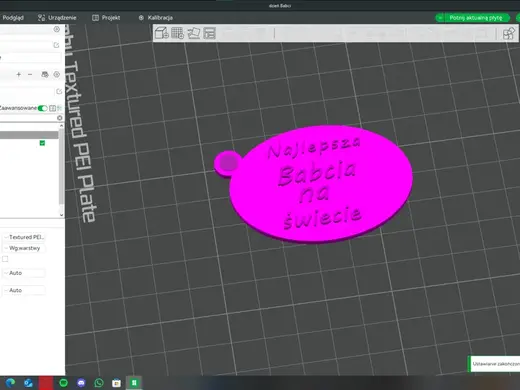Click the Ustawianie zakończone notification
The image size is (520, 390).
click(494, 364)
